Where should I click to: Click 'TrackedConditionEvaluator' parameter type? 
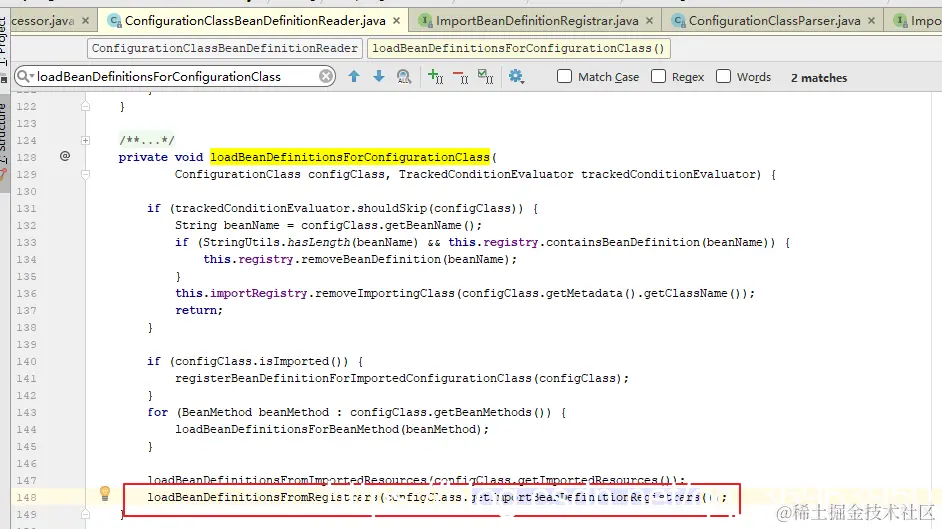486,174
